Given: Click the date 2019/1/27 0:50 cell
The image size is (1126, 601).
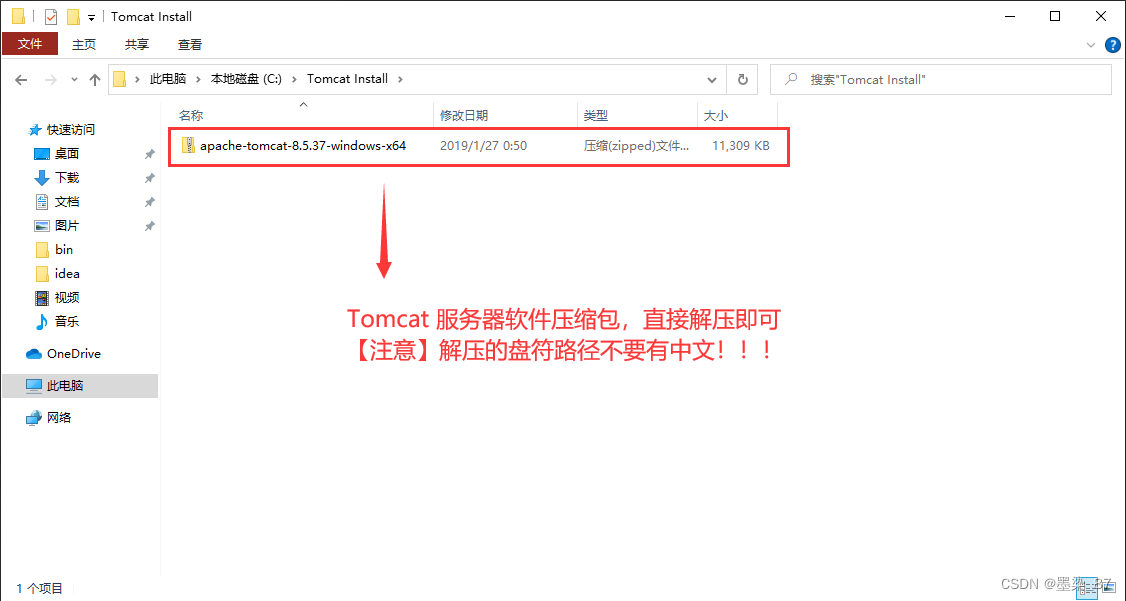Looking at the screenshot, I should click(x=483, y=146).
